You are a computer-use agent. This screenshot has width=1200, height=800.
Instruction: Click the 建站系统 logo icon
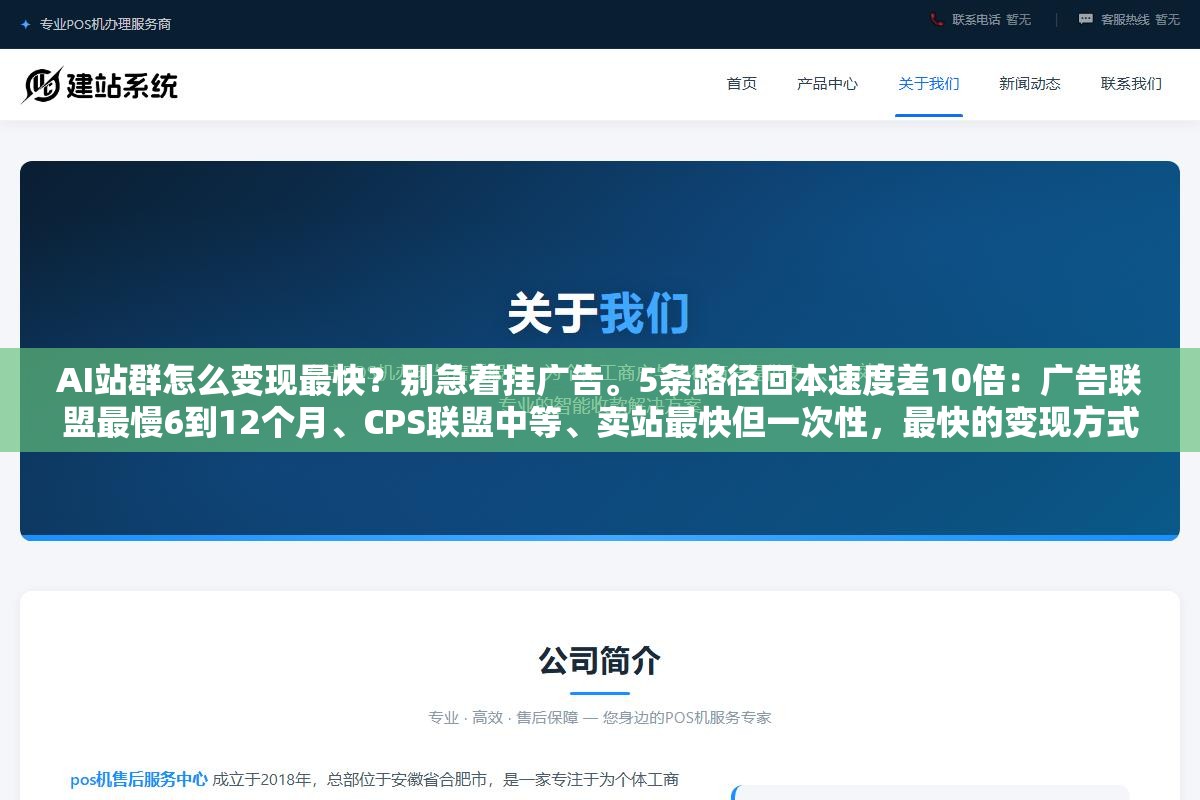tap(41, 85)
